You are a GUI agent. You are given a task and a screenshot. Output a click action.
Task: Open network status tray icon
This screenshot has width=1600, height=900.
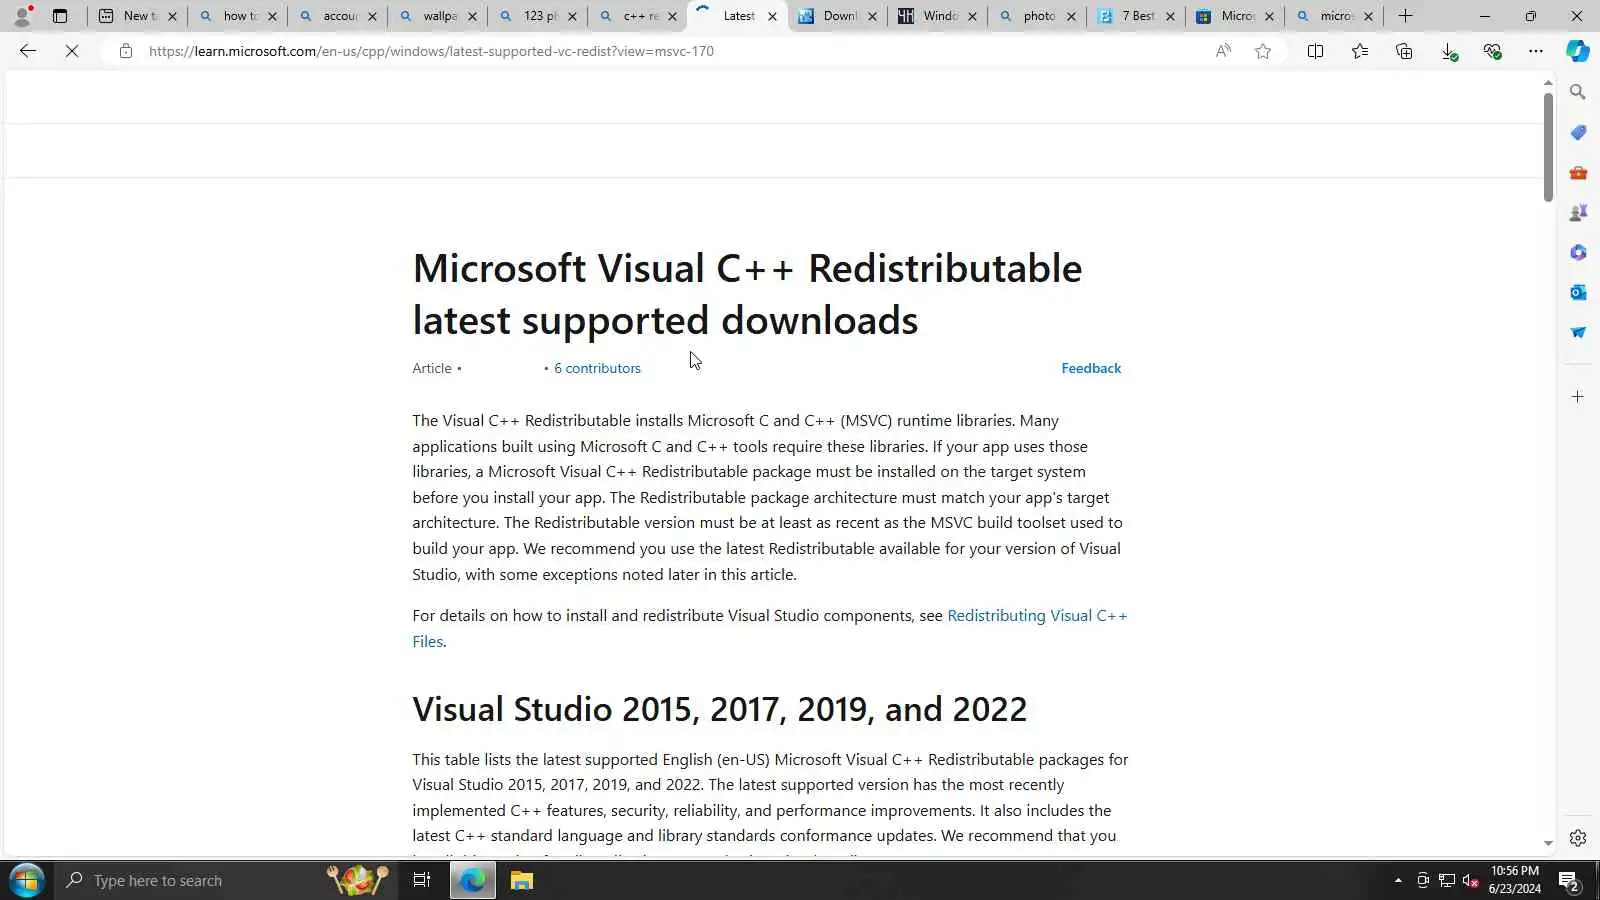pos(1447,881)
